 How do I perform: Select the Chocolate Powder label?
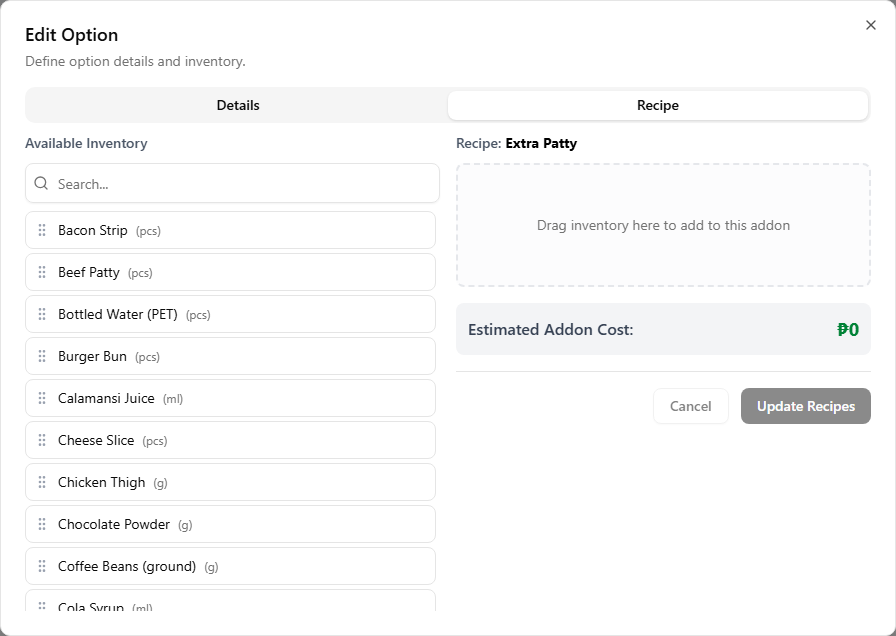click(114, 524)
